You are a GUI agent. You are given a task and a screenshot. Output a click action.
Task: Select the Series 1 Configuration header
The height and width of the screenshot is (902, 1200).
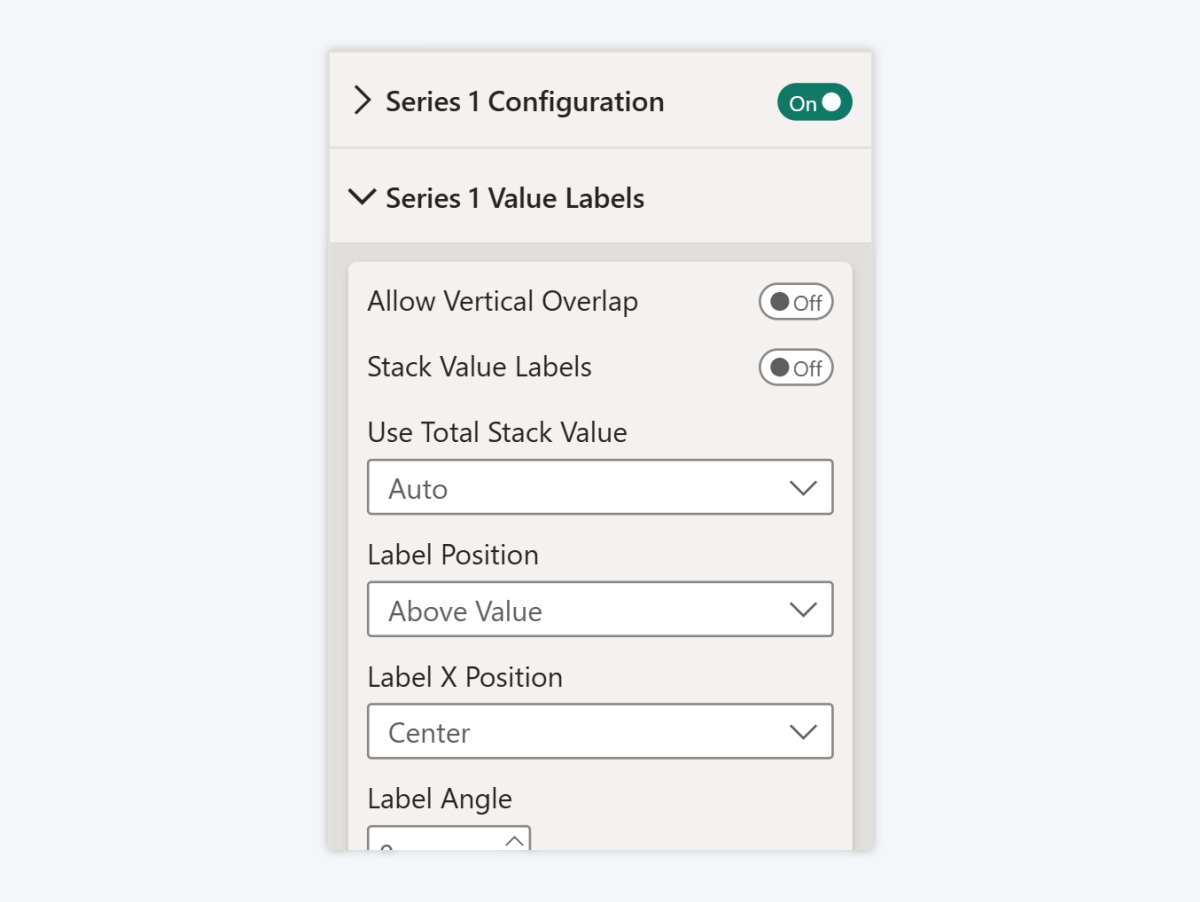tap(525, 101)
